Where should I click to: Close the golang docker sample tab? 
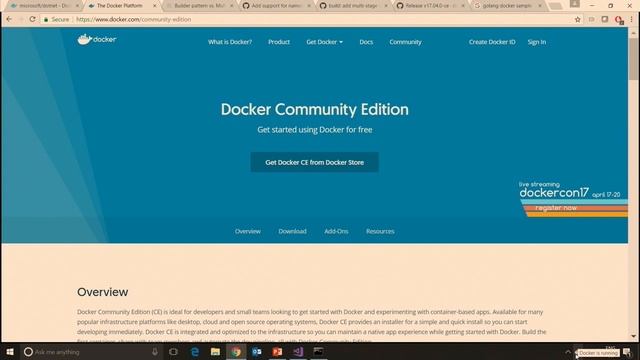(540, 6)
